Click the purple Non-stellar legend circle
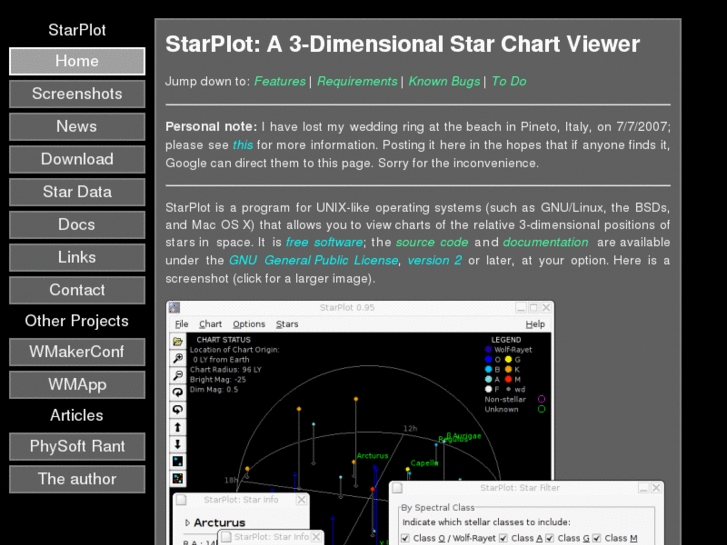The height and width of the screenshot is (545, 727). click(x=541, y=399)
